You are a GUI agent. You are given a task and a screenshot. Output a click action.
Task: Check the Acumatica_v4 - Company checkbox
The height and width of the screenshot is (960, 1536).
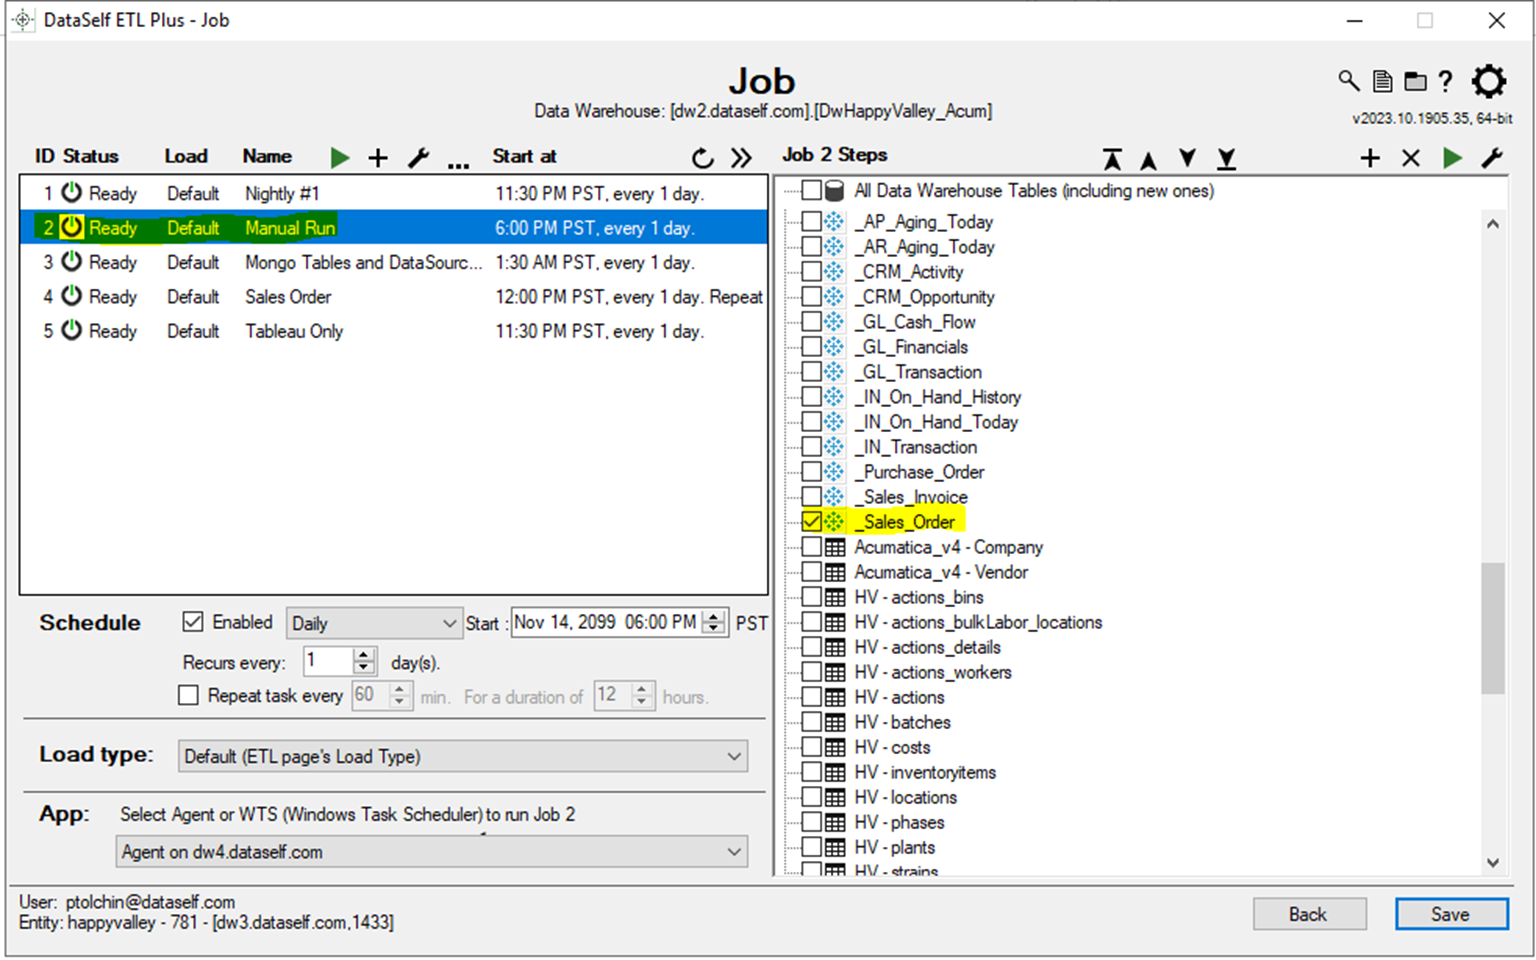(x=812, y=546)
